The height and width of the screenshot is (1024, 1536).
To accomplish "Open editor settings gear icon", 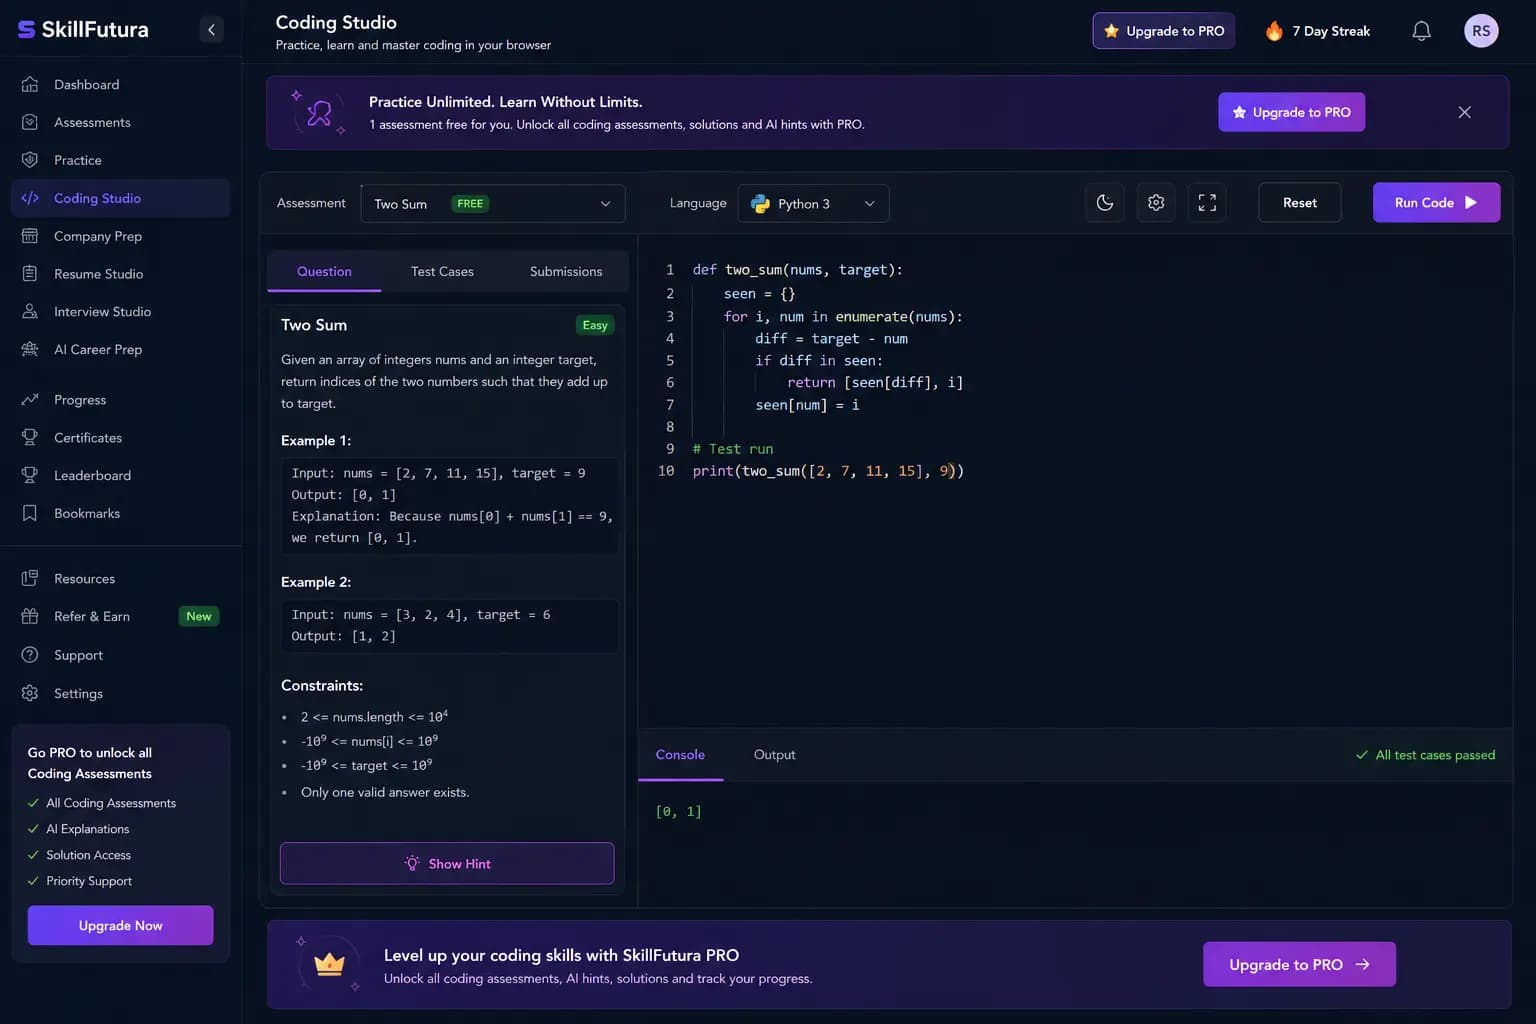I will point(1156,203).
